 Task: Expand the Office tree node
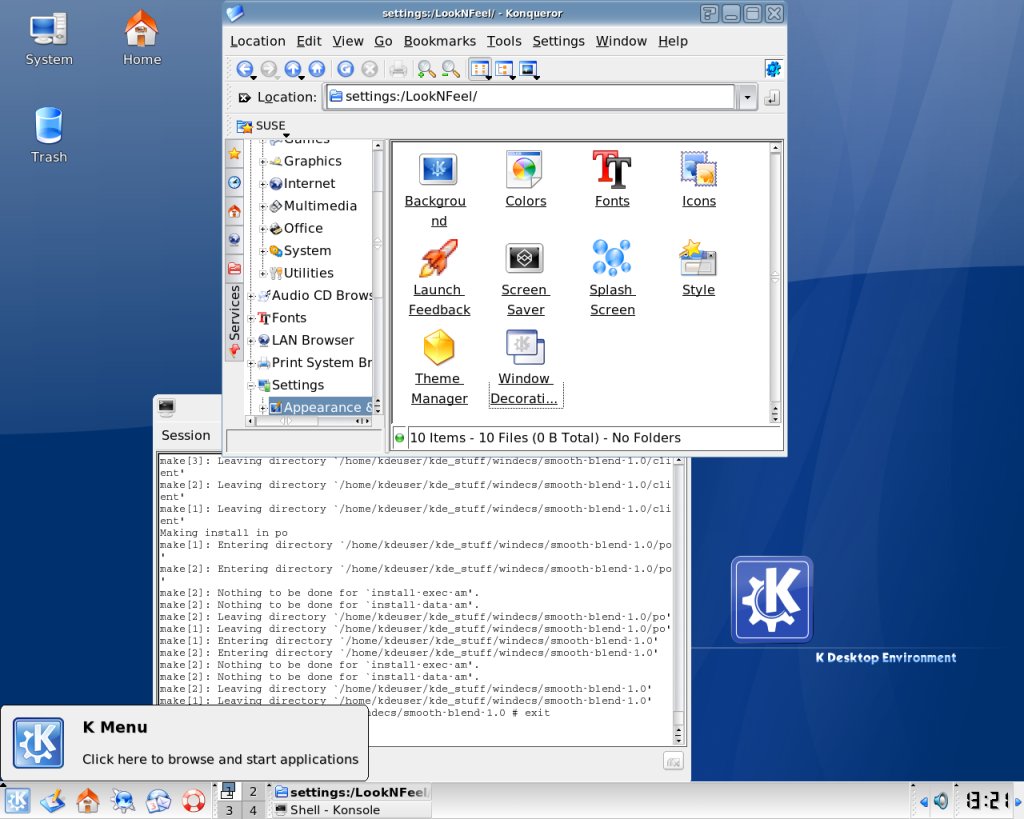coord(263,229)
